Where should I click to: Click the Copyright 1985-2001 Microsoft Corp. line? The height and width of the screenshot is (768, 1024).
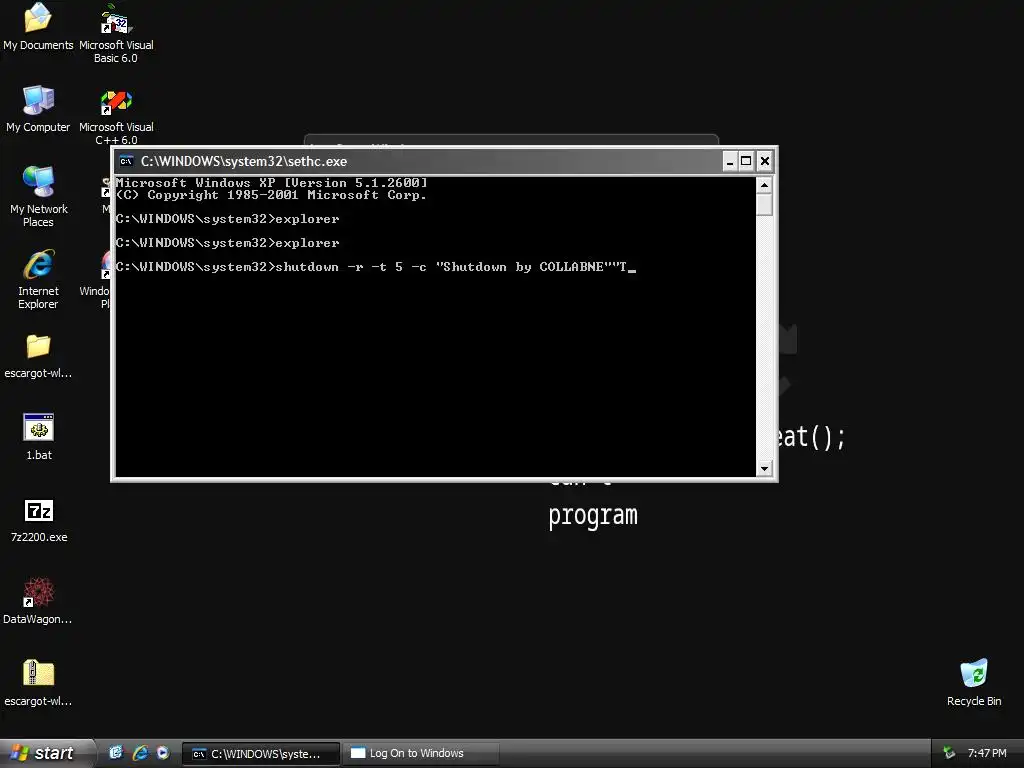pyautogui.click(x=271, y=195)
